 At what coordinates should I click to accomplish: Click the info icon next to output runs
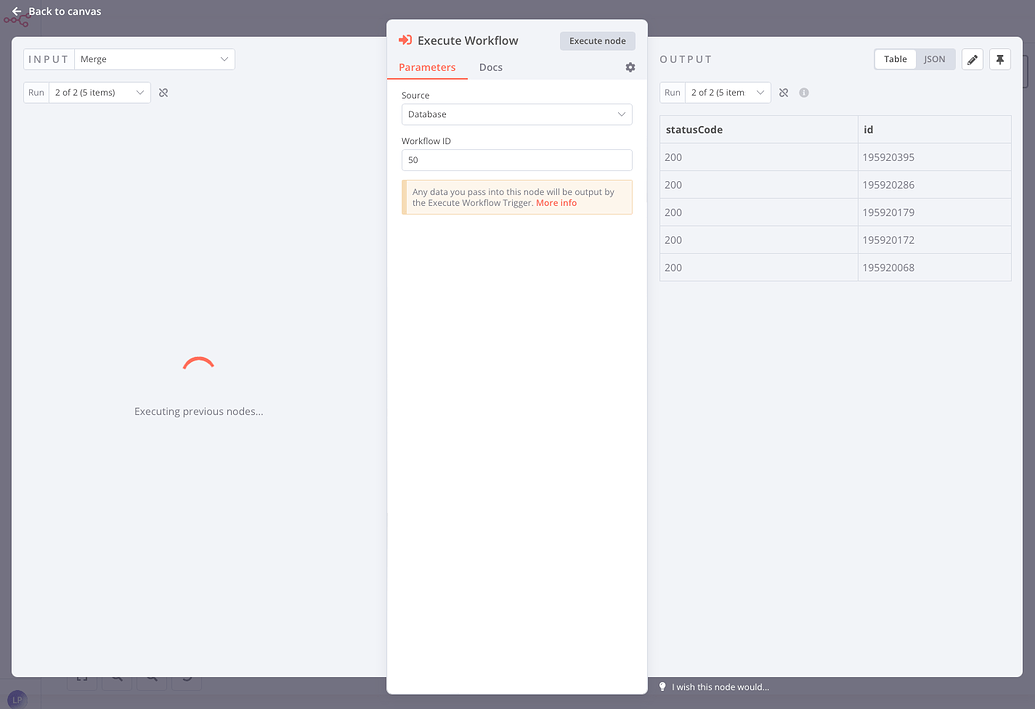coord(804,92)
